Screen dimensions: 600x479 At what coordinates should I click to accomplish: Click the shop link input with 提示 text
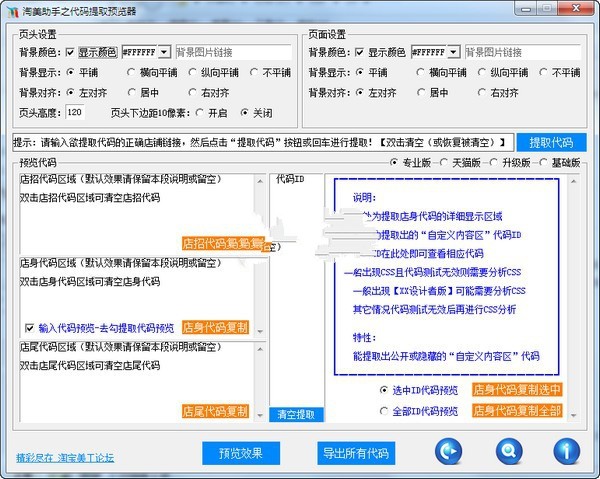[x=263, y=142]
